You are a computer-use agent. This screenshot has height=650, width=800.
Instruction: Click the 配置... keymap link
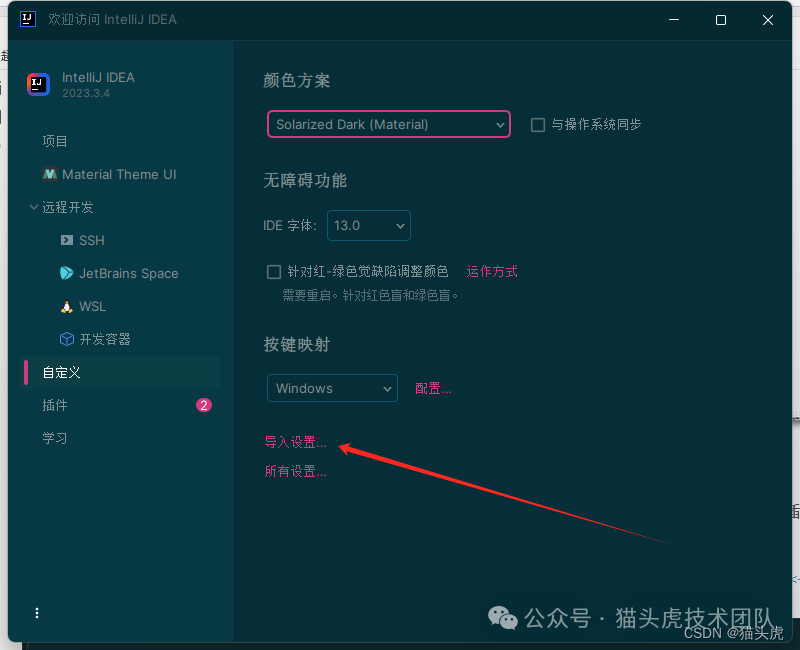433,389
